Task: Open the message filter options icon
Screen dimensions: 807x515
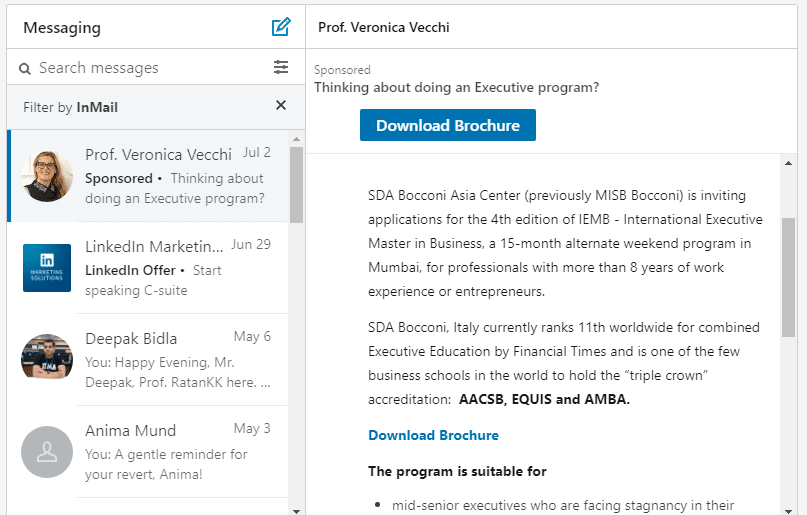Action: click(281, 67)
